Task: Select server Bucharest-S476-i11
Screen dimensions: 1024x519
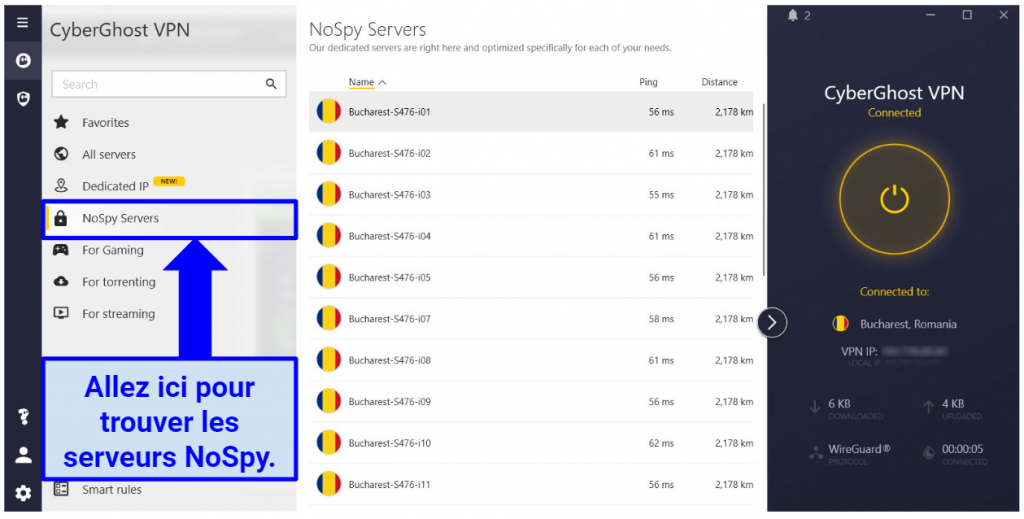Action: pos(531,484)
